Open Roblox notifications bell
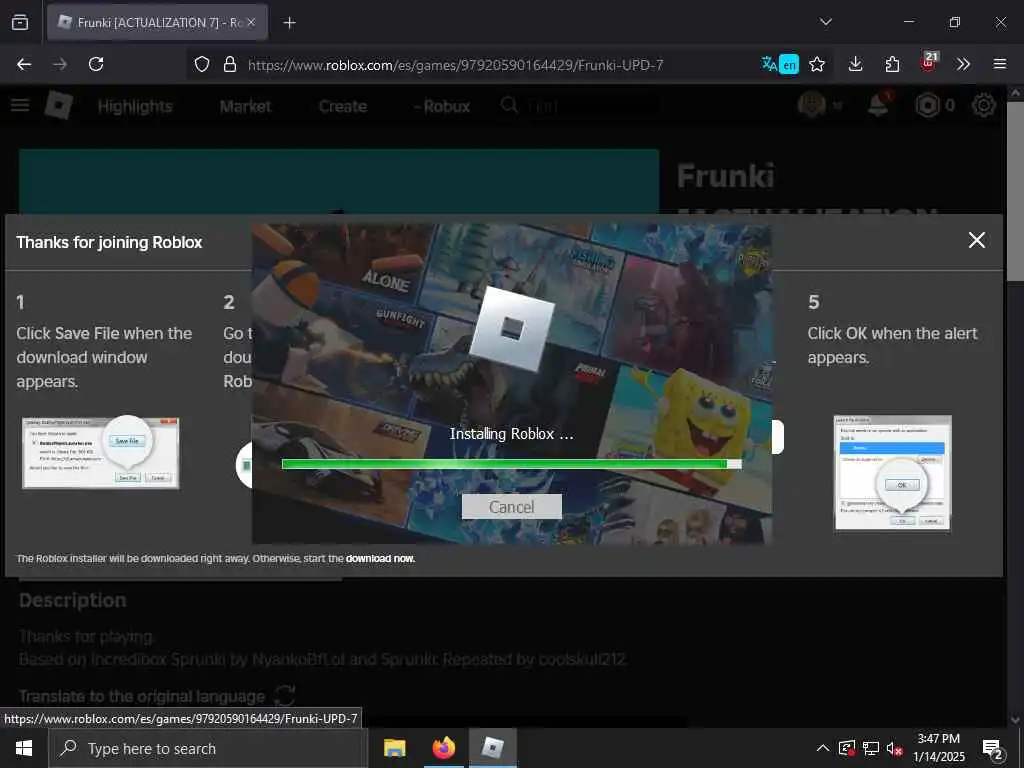The height and width of the screenshot is (768, 1024). pos(878,104)
